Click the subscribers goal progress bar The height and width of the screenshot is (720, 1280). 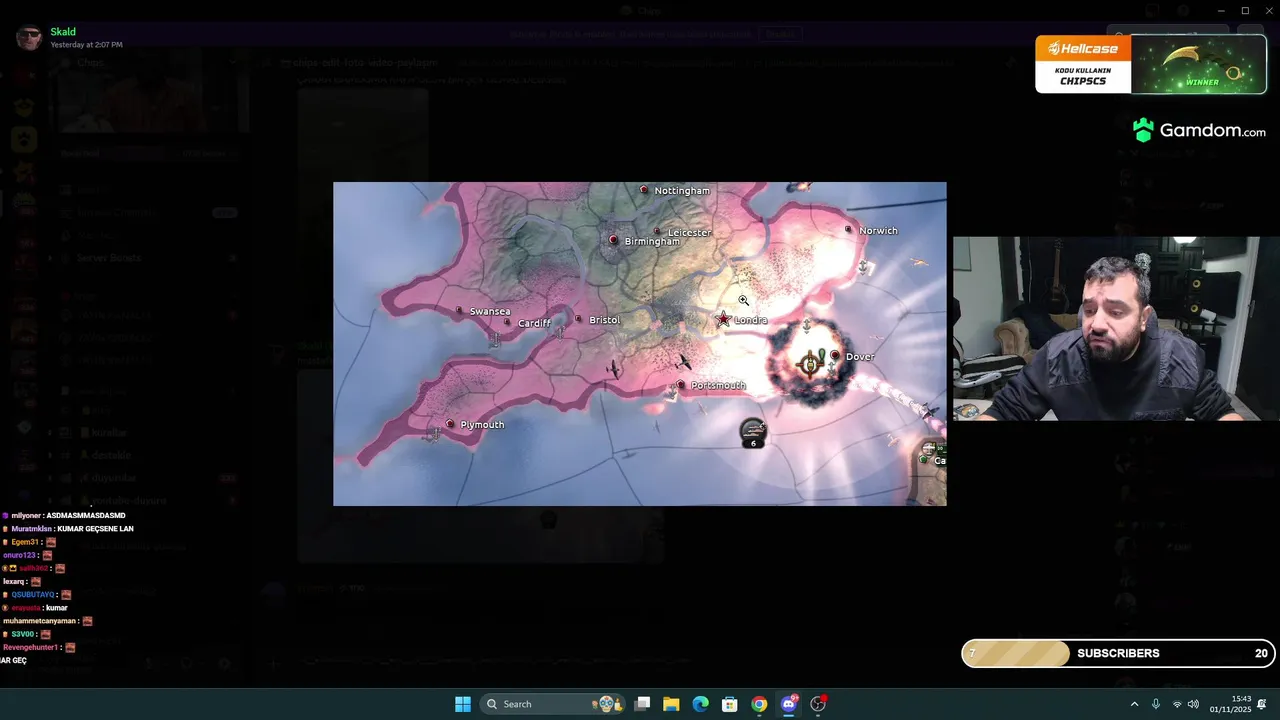pos(1118,653)
